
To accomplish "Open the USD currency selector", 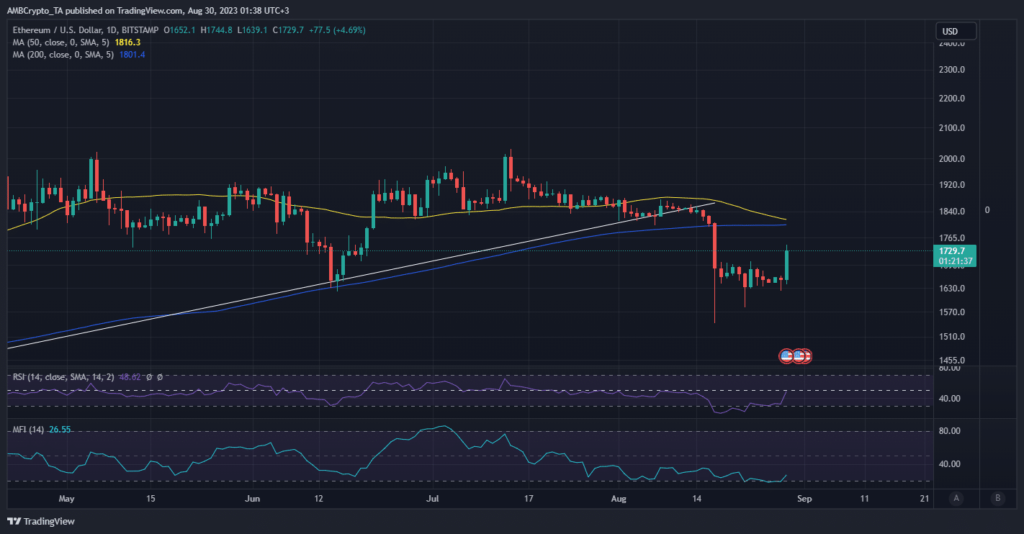I will (x=956, y=32).
